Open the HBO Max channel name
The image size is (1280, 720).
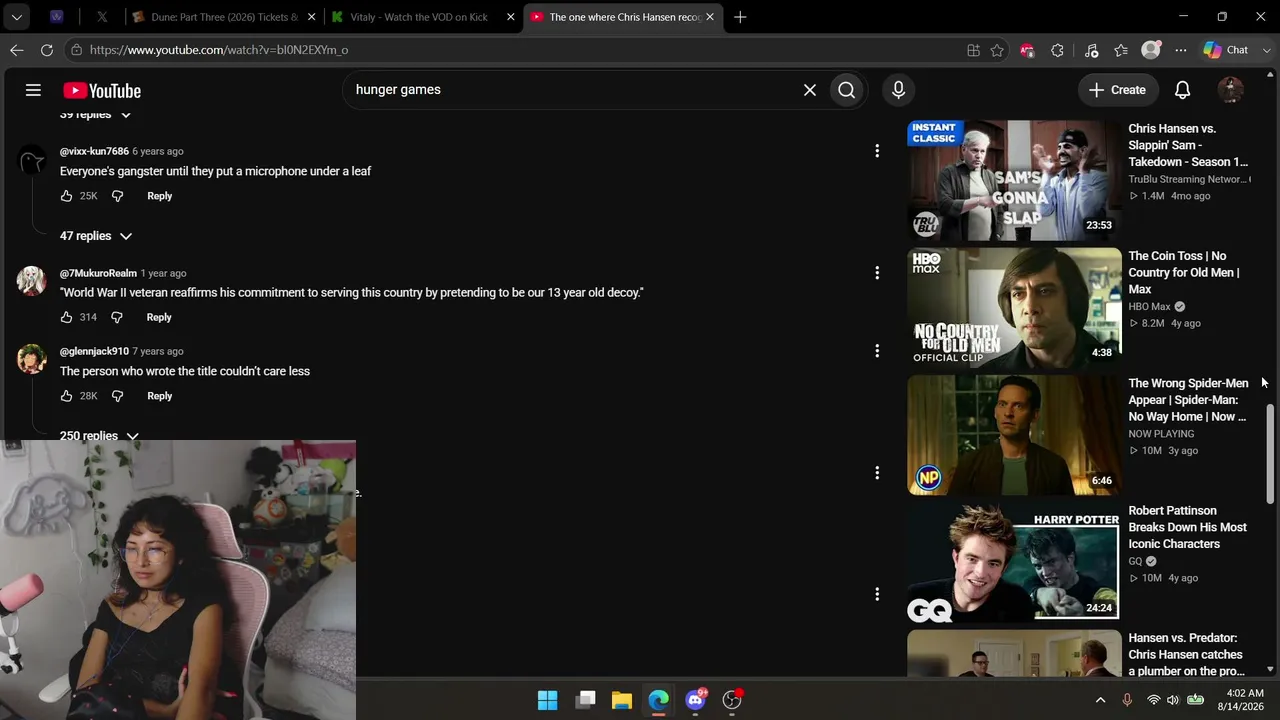pos(1149,307)
